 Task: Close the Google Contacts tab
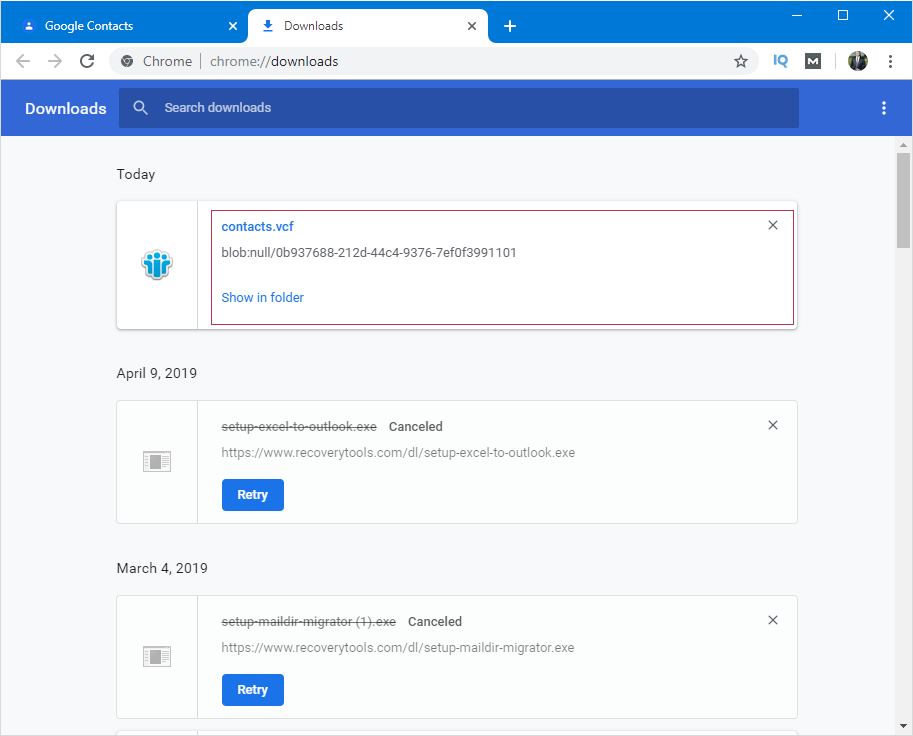pyautogui.click(x=233, y=26)
